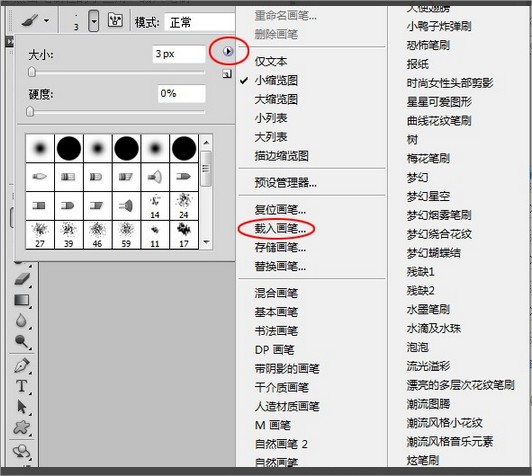Select the spatter brush labeled 39
Screen dimensions: 532x476
pos(69,235)
